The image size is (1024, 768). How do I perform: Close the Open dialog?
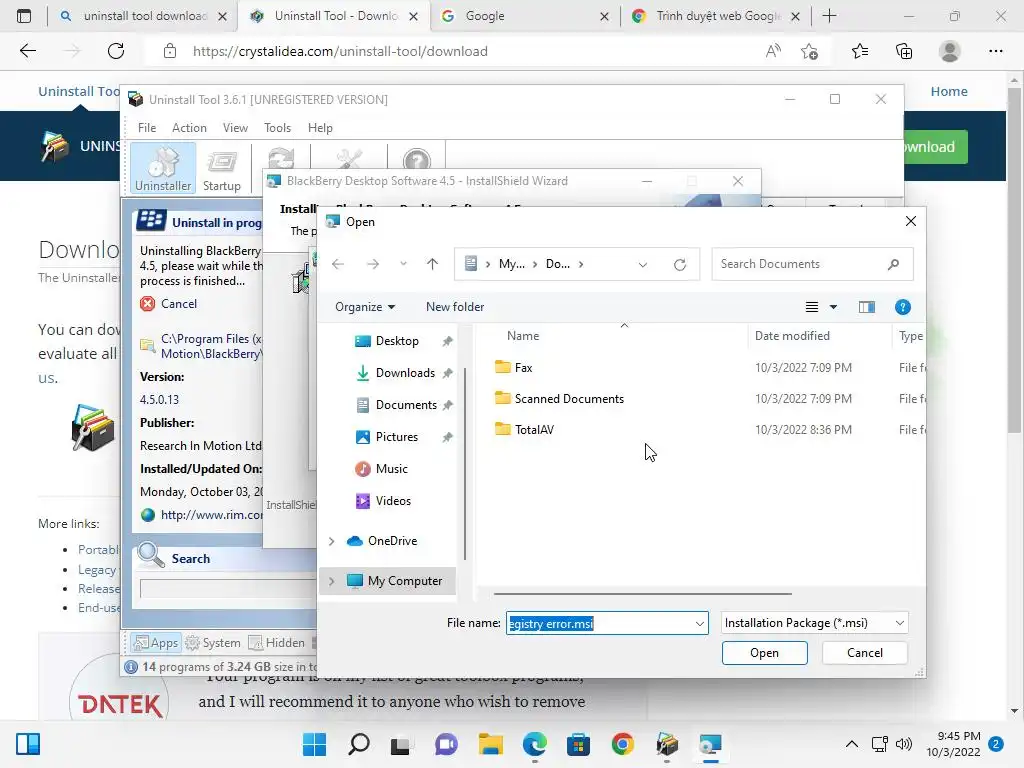pos(910,221)
